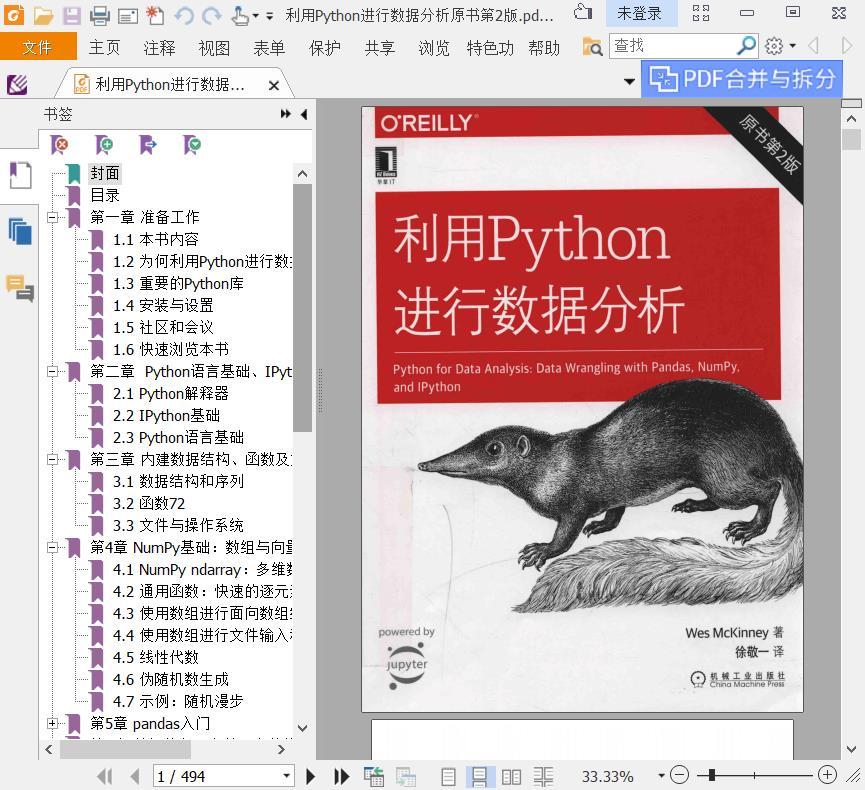This screenshot has width=865, height=790.
Task: Select bookmark 4.5 线性代数
Action: pyautogui.click(x=156, y=657)
